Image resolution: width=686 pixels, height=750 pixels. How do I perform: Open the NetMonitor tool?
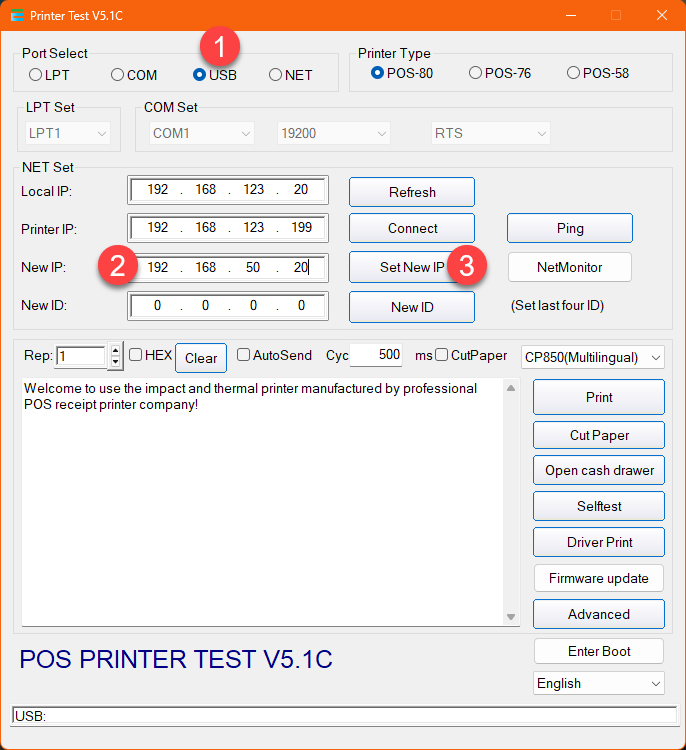570,267
